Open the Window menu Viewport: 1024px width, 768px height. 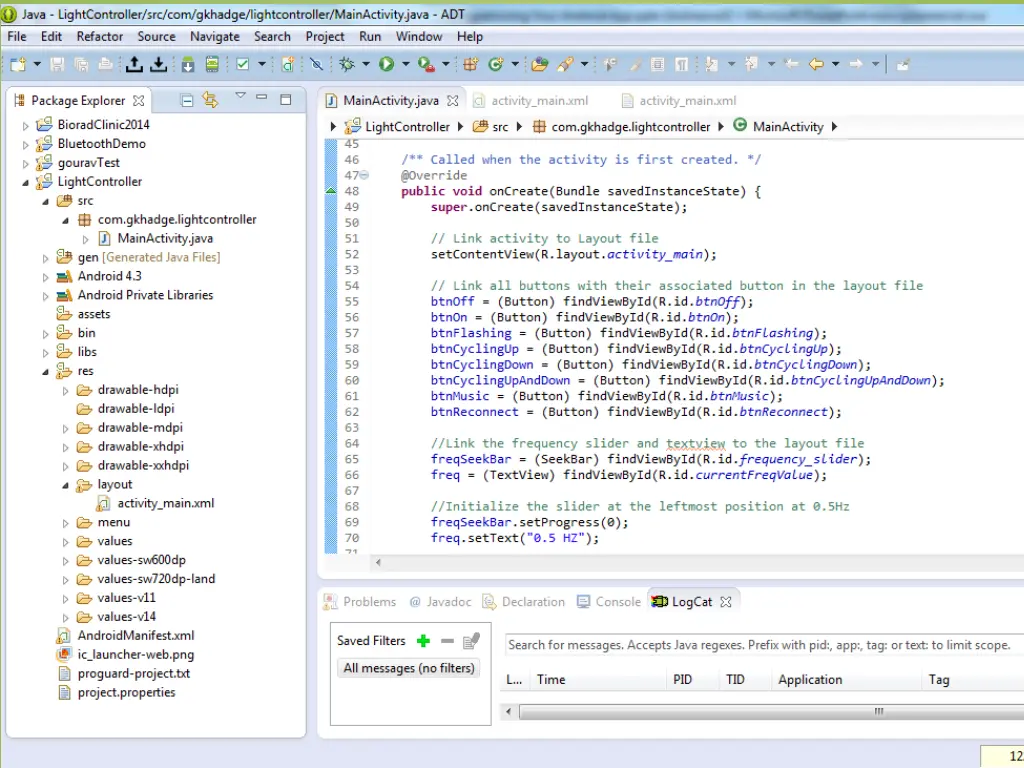(419, 37)
